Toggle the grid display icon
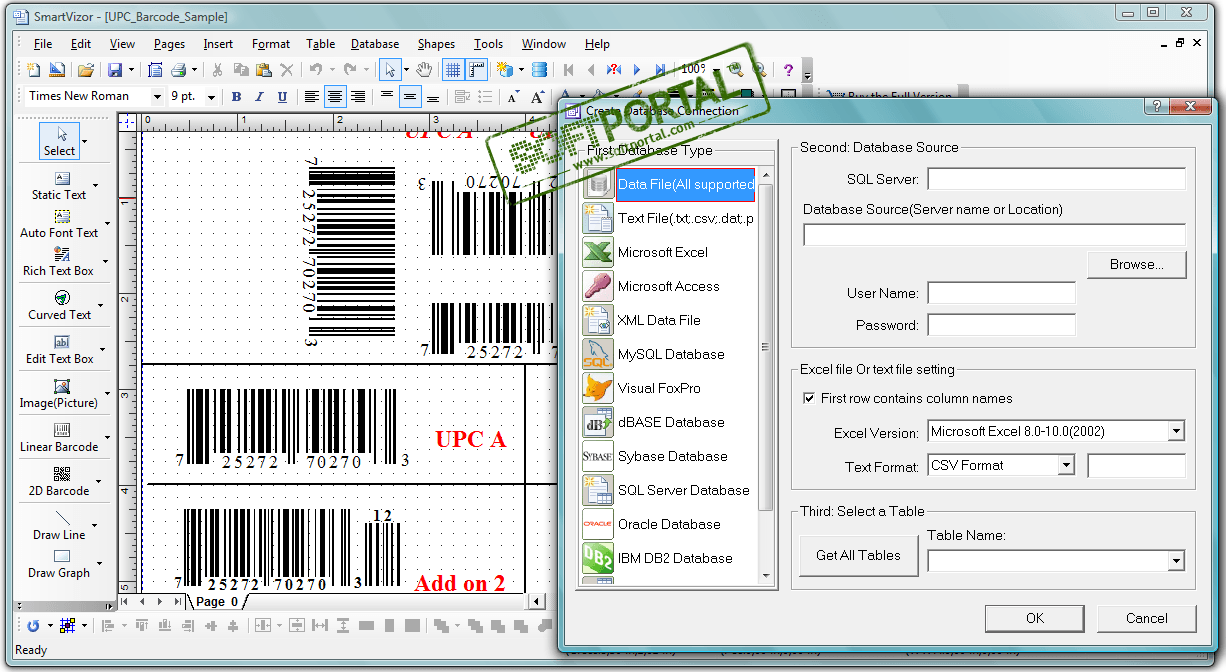The image size is (1226, 672). [453, 70]
